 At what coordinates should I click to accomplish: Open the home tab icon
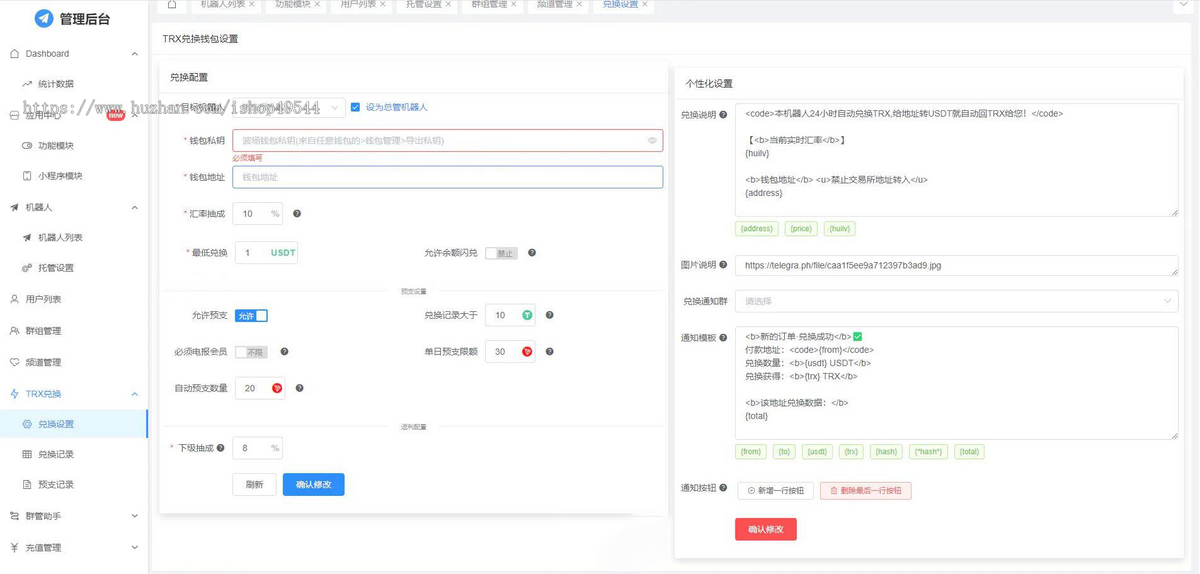172,4
